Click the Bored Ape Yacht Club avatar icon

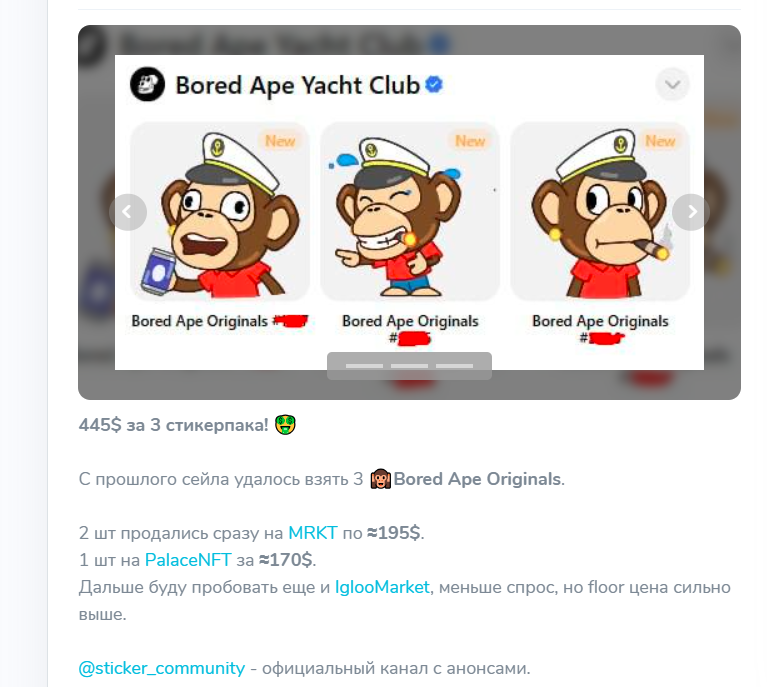click(147, 84)
